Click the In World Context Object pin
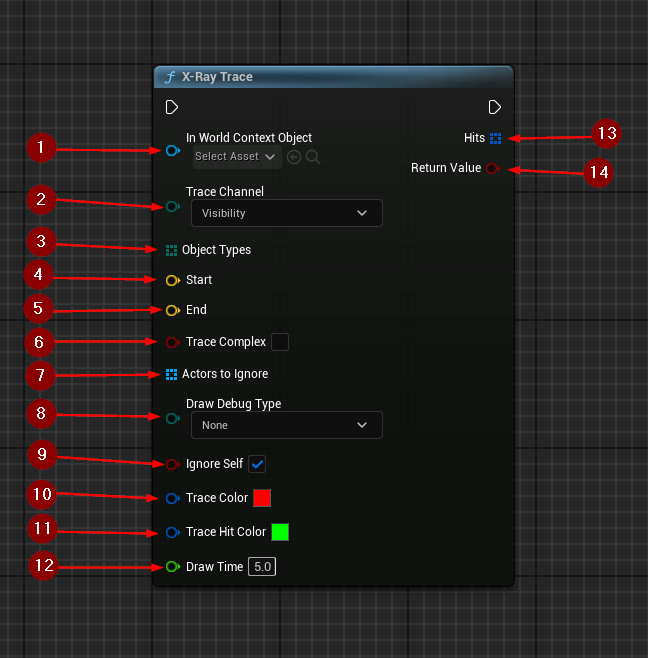The width and height of the screenshot is (648, 658). tap(172, 150)
